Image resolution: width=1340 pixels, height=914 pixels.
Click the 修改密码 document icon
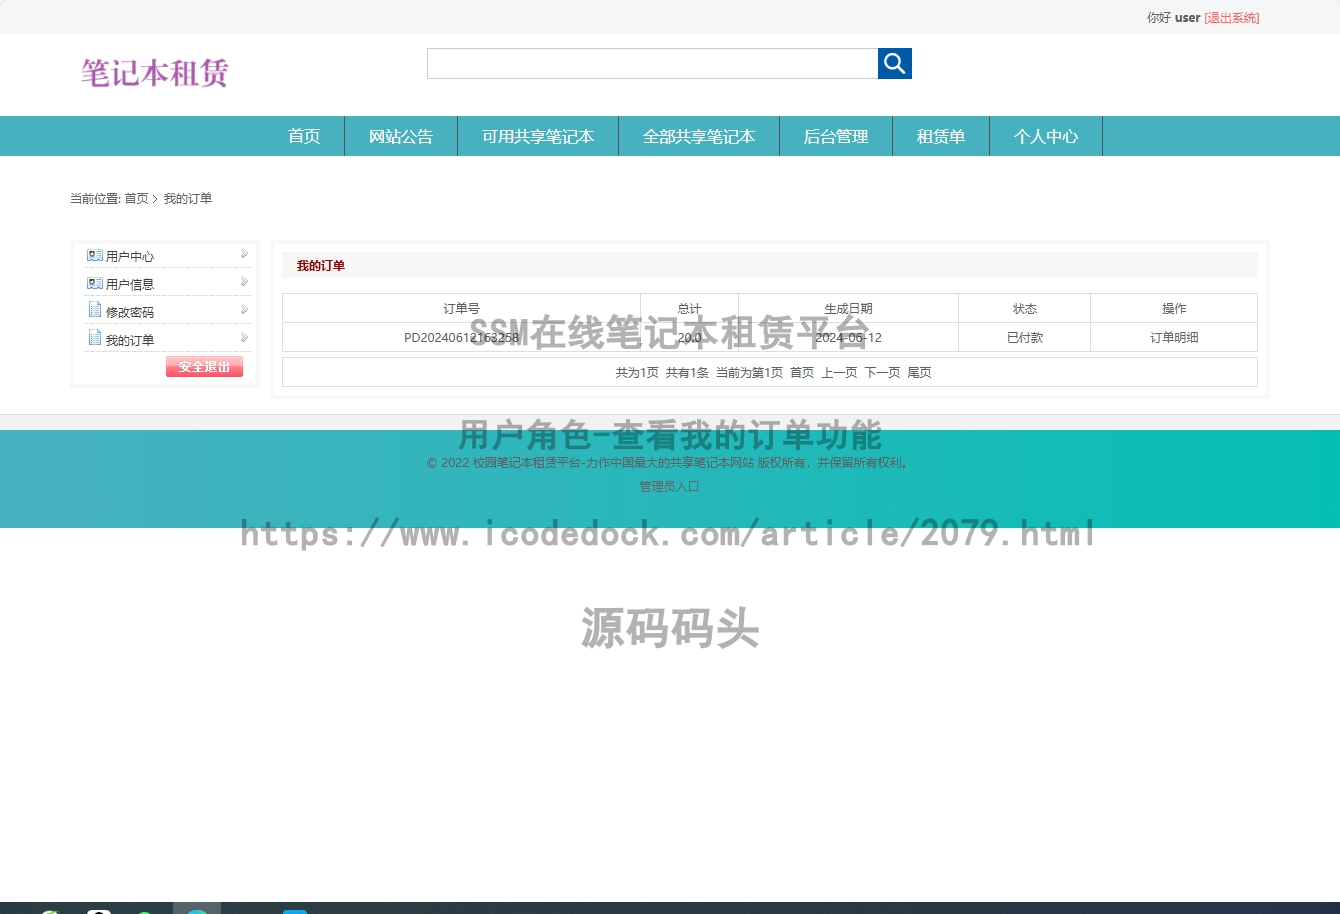click(95, 310)
